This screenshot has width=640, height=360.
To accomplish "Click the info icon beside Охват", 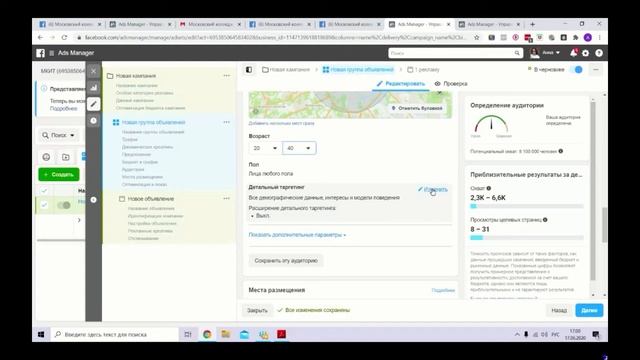I will 489,188.
